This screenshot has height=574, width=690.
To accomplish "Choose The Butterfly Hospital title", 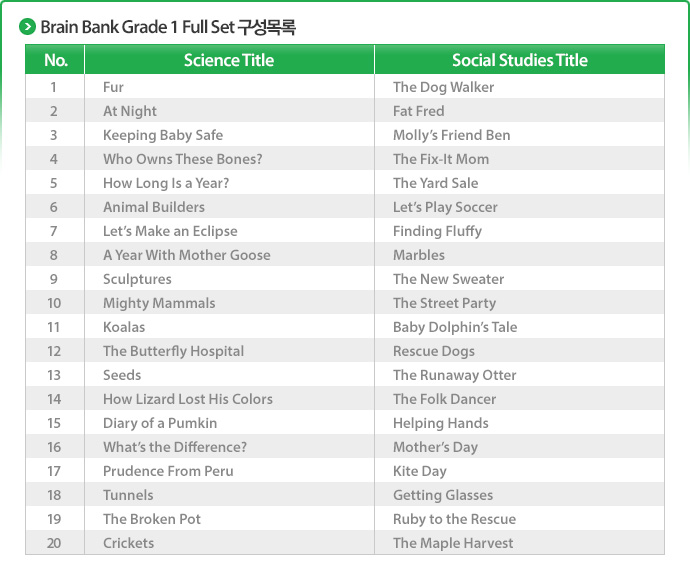I will tap(173, 351).
